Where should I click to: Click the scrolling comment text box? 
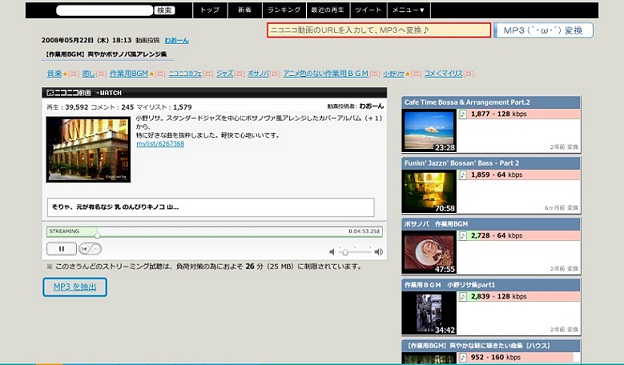211,207
